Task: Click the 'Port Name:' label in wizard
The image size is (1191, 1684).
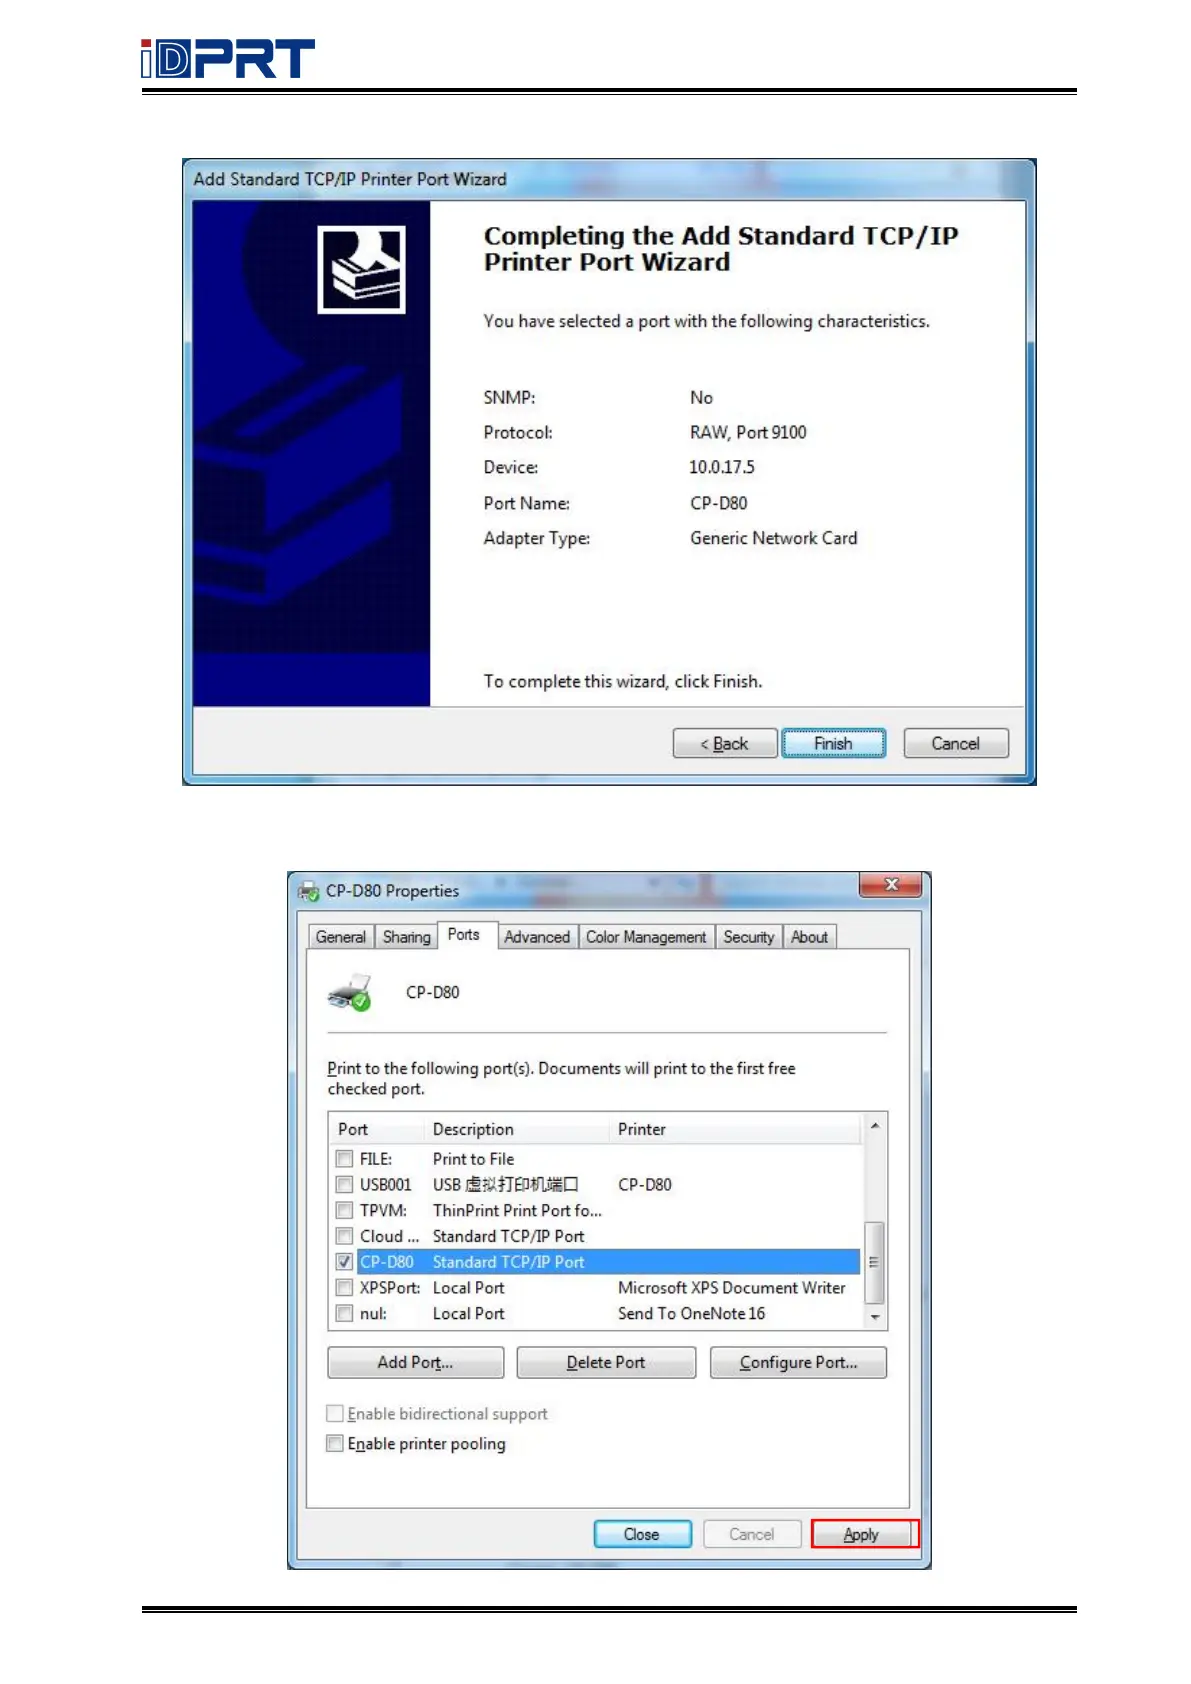Action: pos(527,503)
